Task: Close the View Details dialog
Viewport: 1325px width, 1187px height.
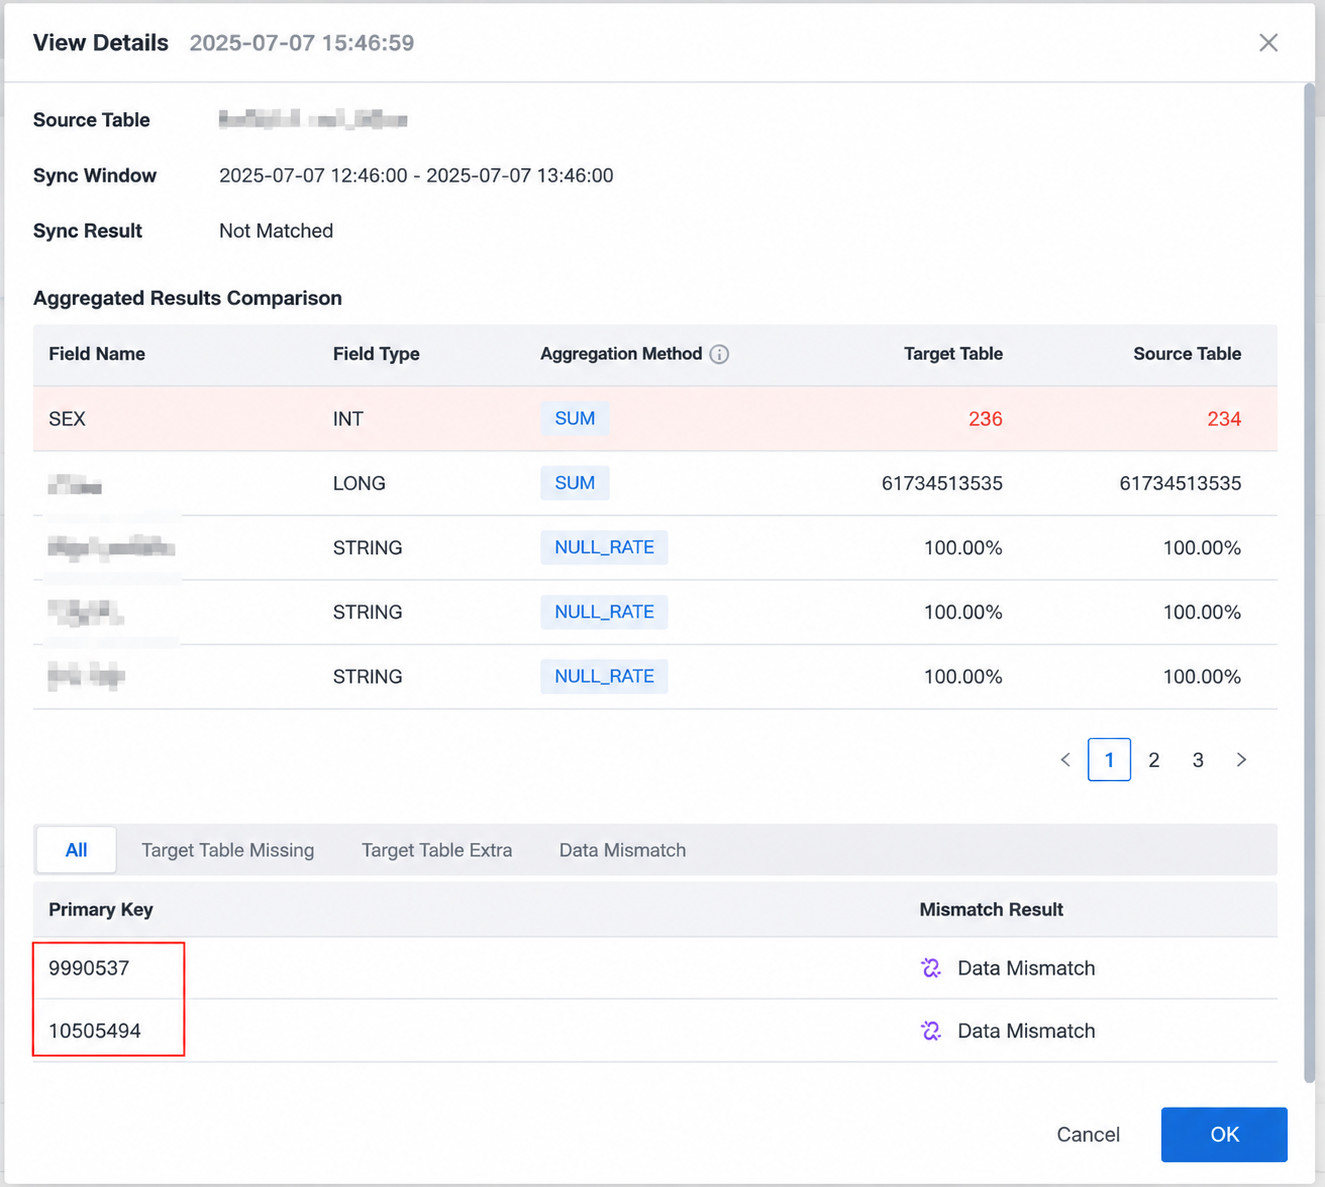Action: (x=1268, y=43)
